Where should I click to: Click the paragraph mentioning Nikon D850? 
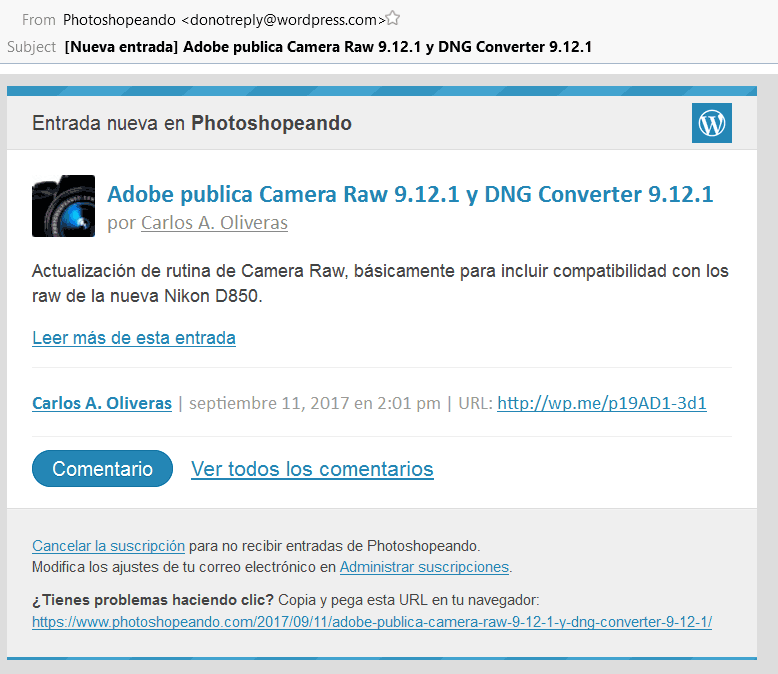click(x=380, y=283)
